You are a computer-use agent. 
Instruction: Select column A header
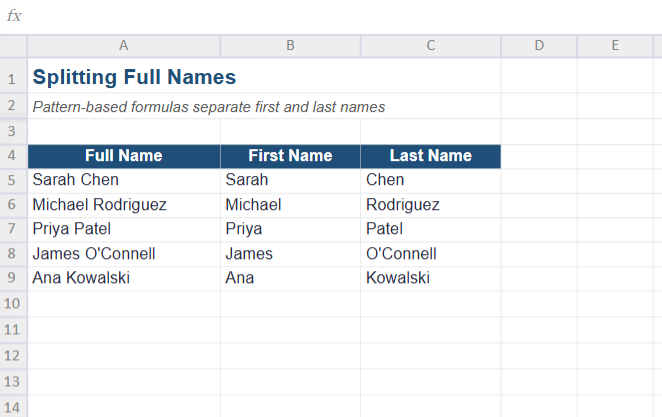(124, 46)
